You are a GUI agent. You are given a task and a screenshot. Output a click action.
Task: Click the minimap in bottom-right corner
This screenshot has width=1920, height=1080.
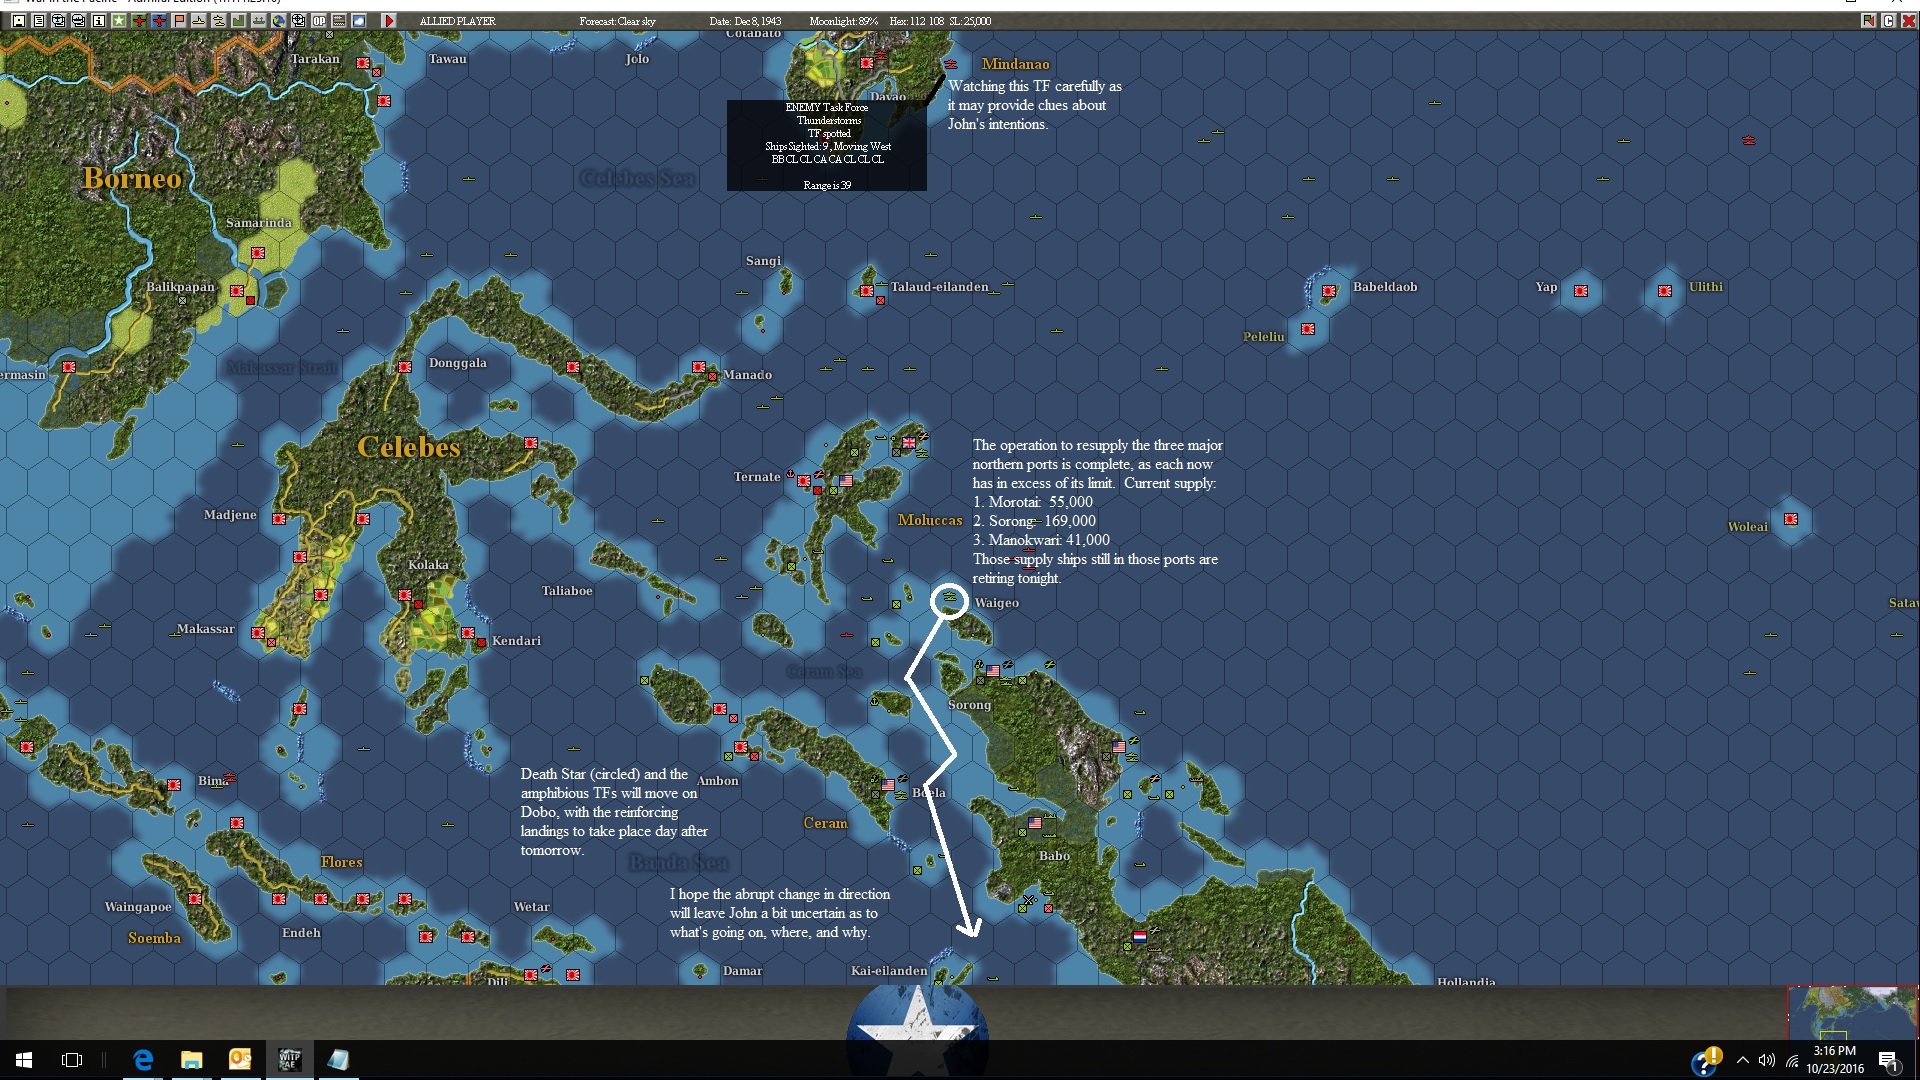coord(1852,1012)
